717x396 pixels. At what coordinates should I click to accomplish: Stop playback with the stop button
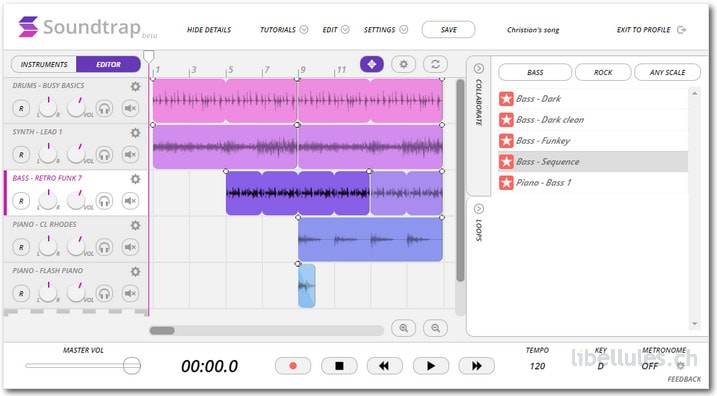339,366
